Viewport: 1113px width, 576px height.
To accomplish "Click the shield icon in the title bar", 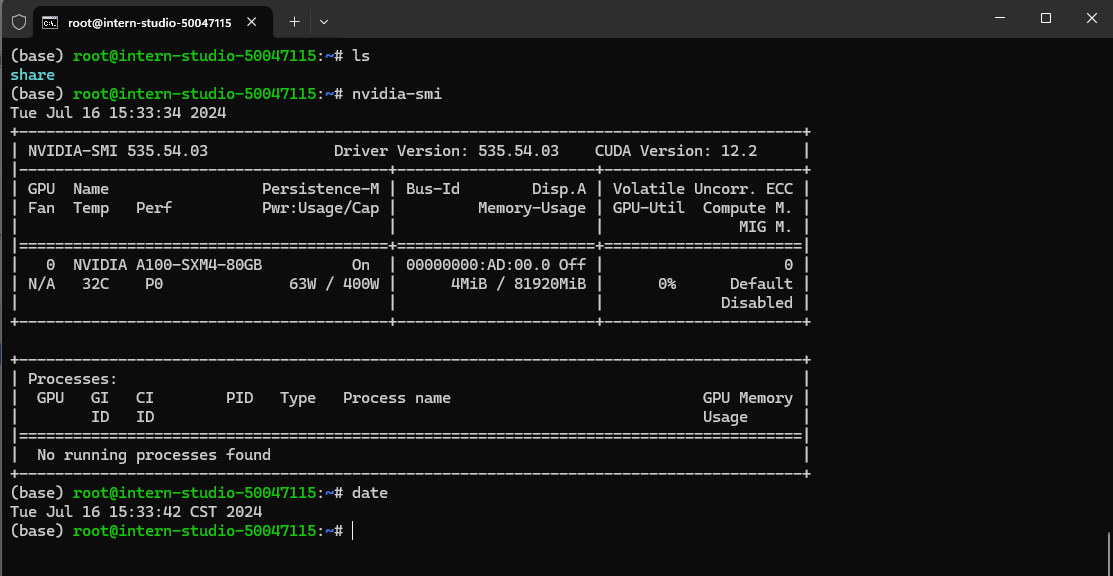I will (19, 22).
